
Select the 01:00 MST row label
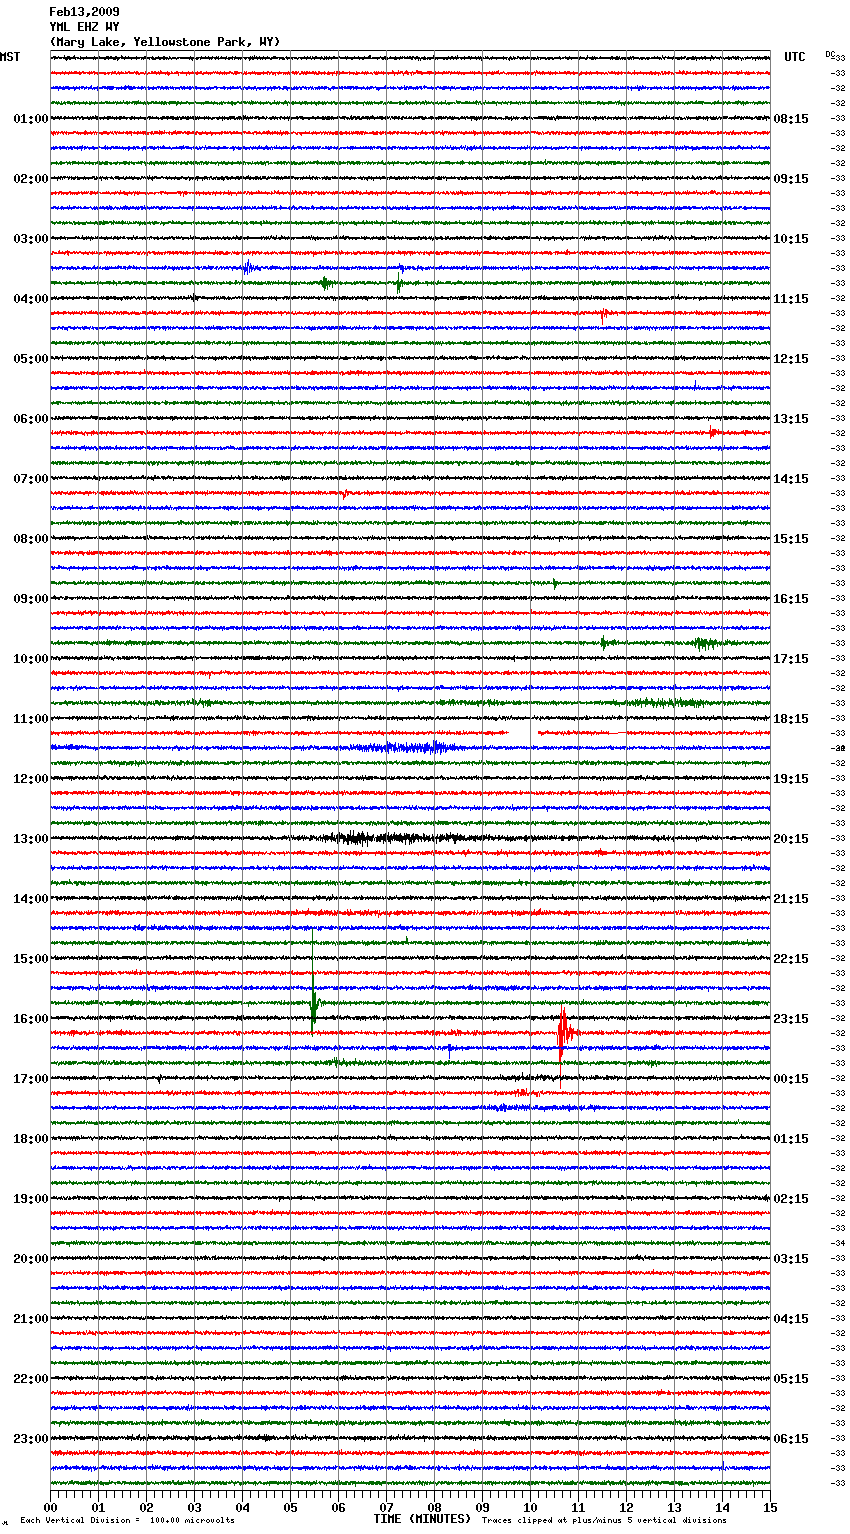click(x=30, y=119)
